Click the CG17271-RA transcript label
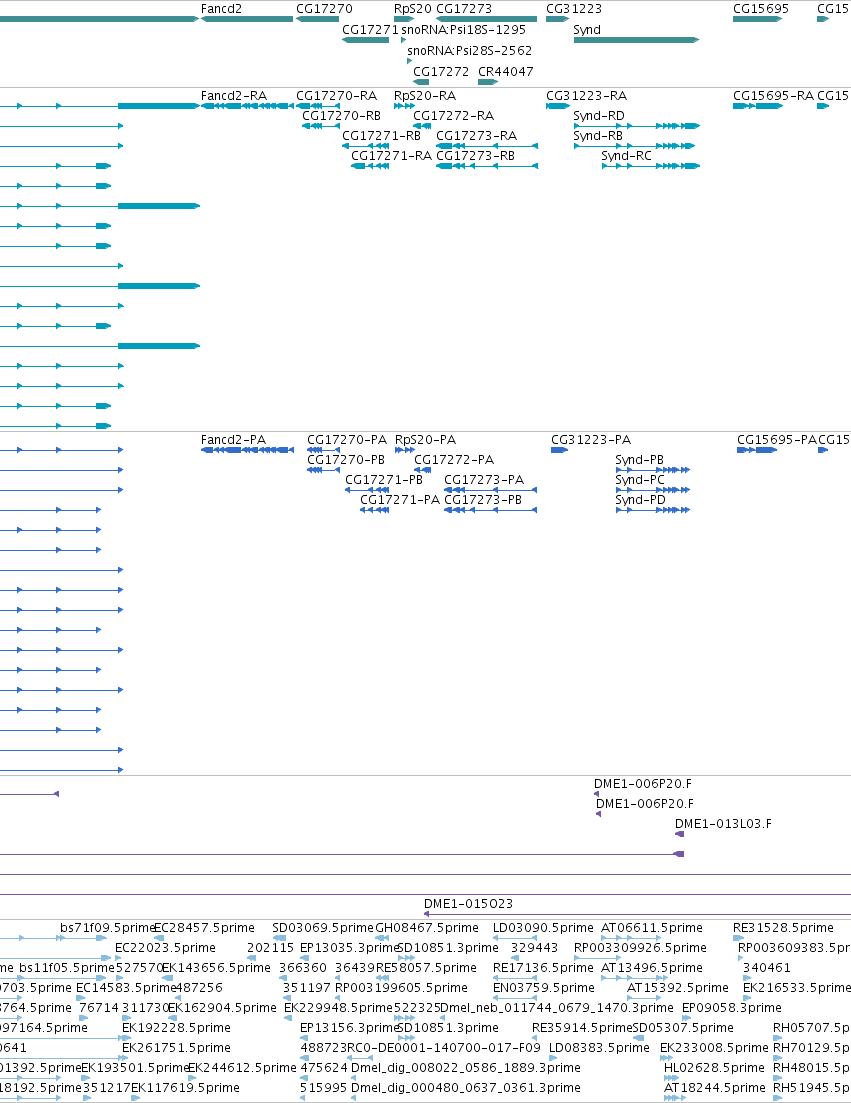Viewport: 851px width, 1103px height. click(391, 155)
